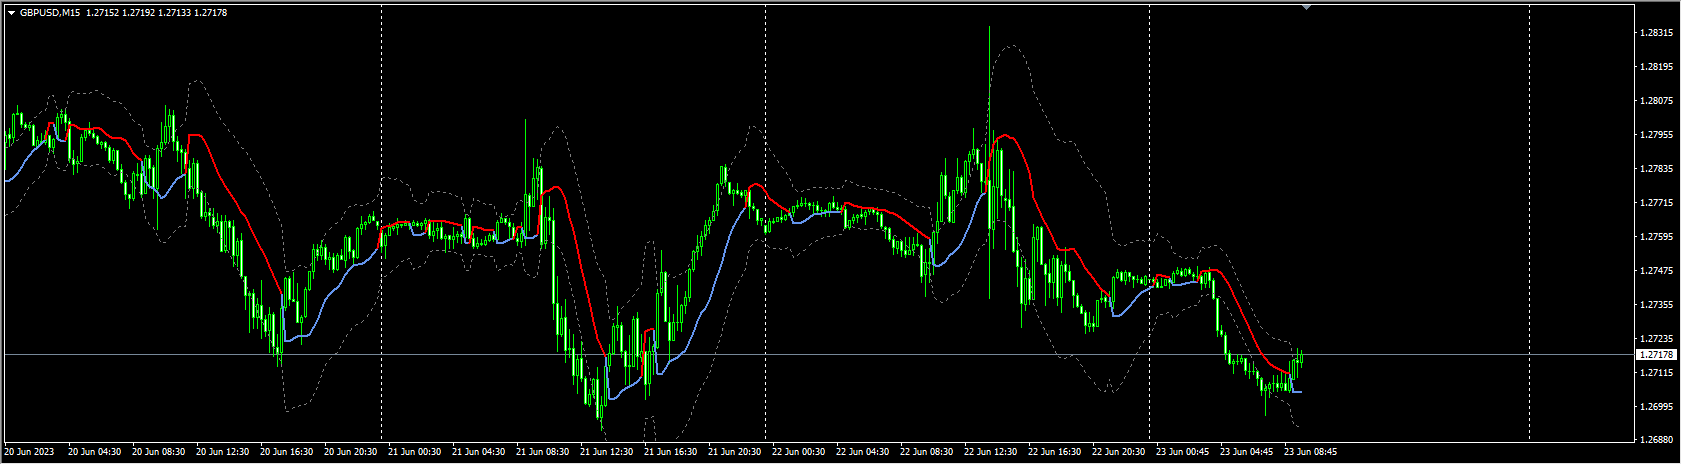
Task: Click the 20 Jun 16:30 time label
Action: (287, 452)
